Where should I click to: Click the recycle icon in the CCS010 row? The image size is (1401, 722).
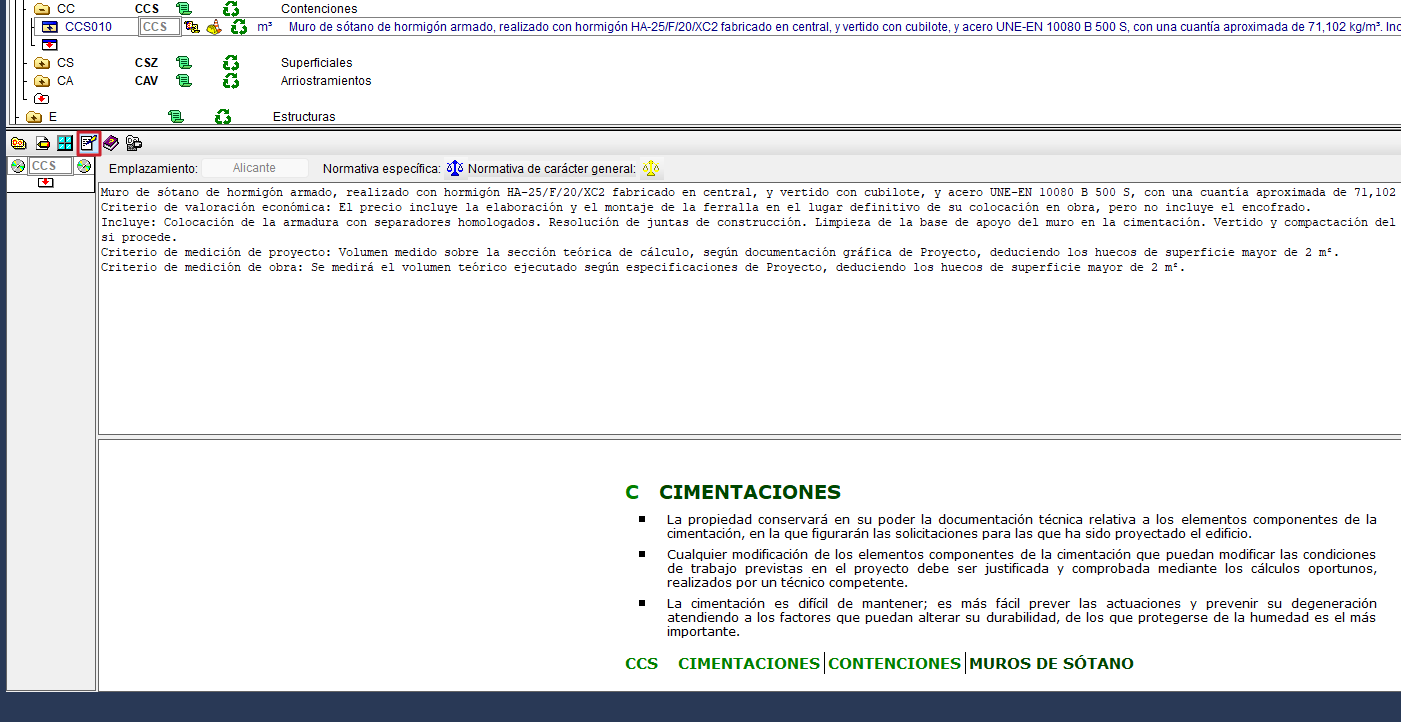(x=238, y=27)
